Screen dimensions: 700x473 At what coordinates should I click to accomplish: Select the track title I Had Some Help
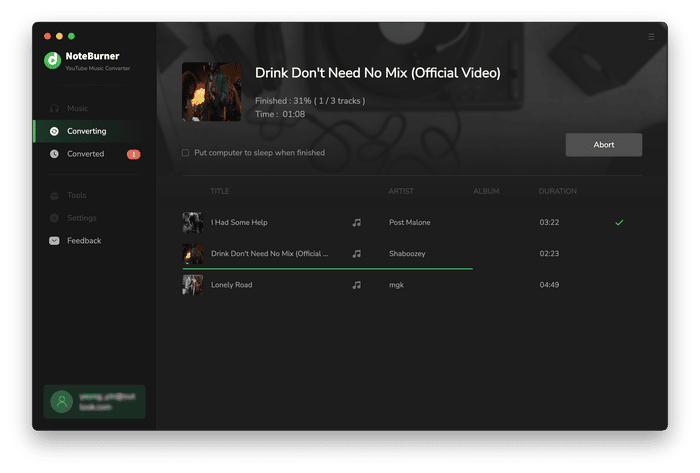click(239, 222)
